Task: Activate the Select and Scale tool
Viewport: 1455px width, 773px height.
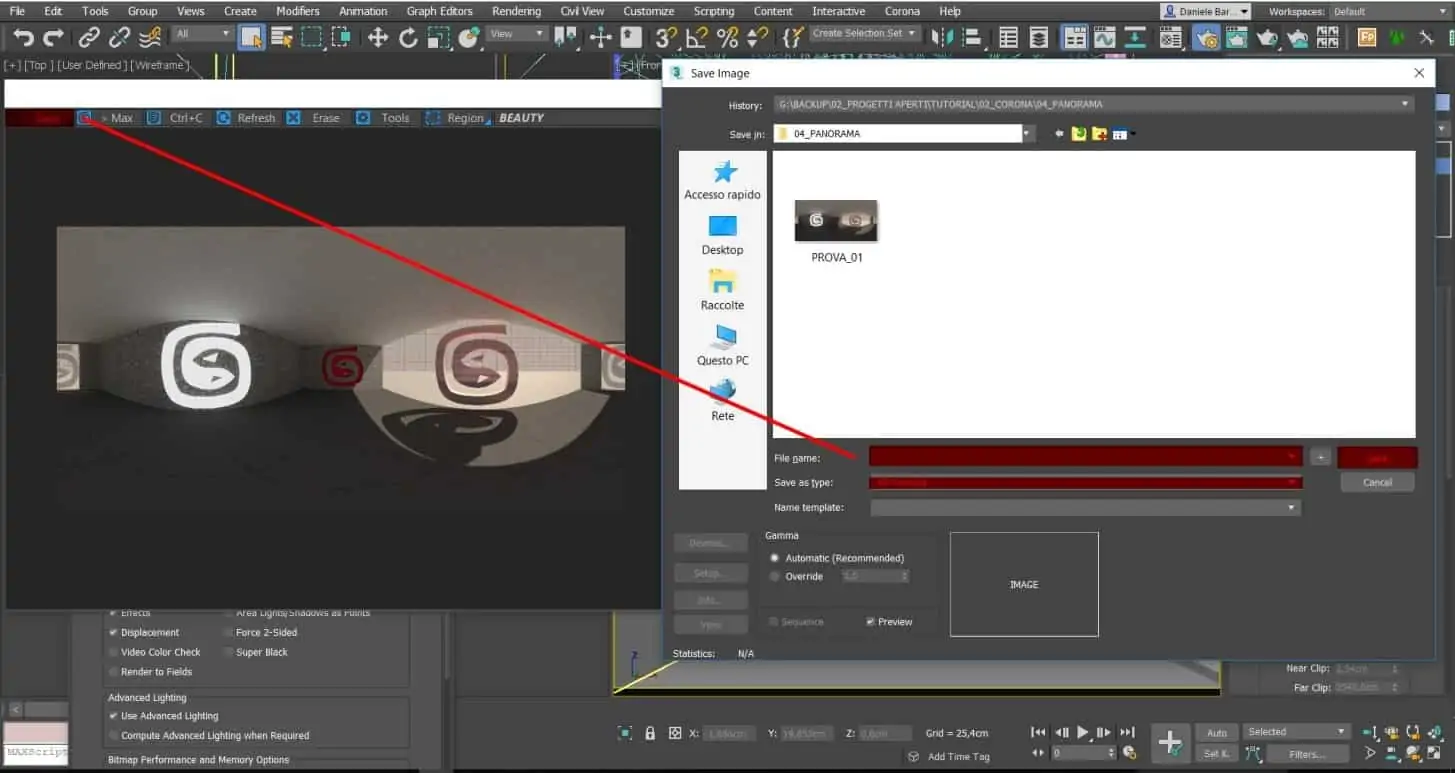Action: coord(438,38)
